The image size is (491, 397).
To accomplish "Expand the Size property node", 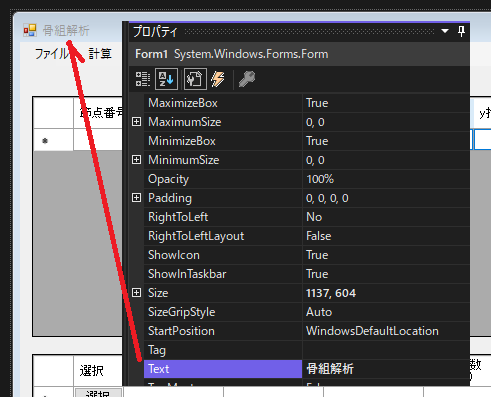I will tap(136, 293).
